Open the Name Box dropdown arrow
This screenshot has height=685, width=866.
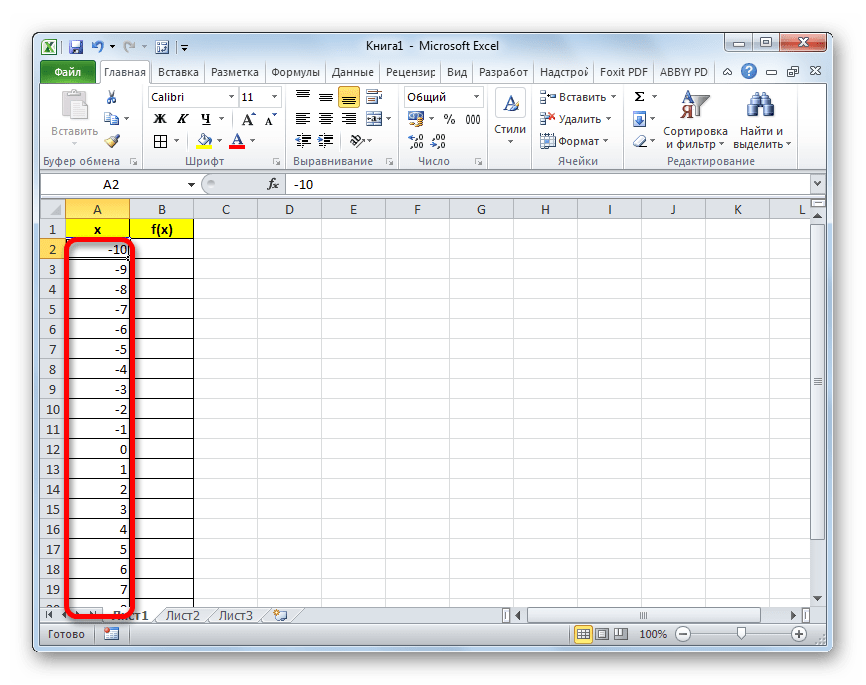point(192,185)
